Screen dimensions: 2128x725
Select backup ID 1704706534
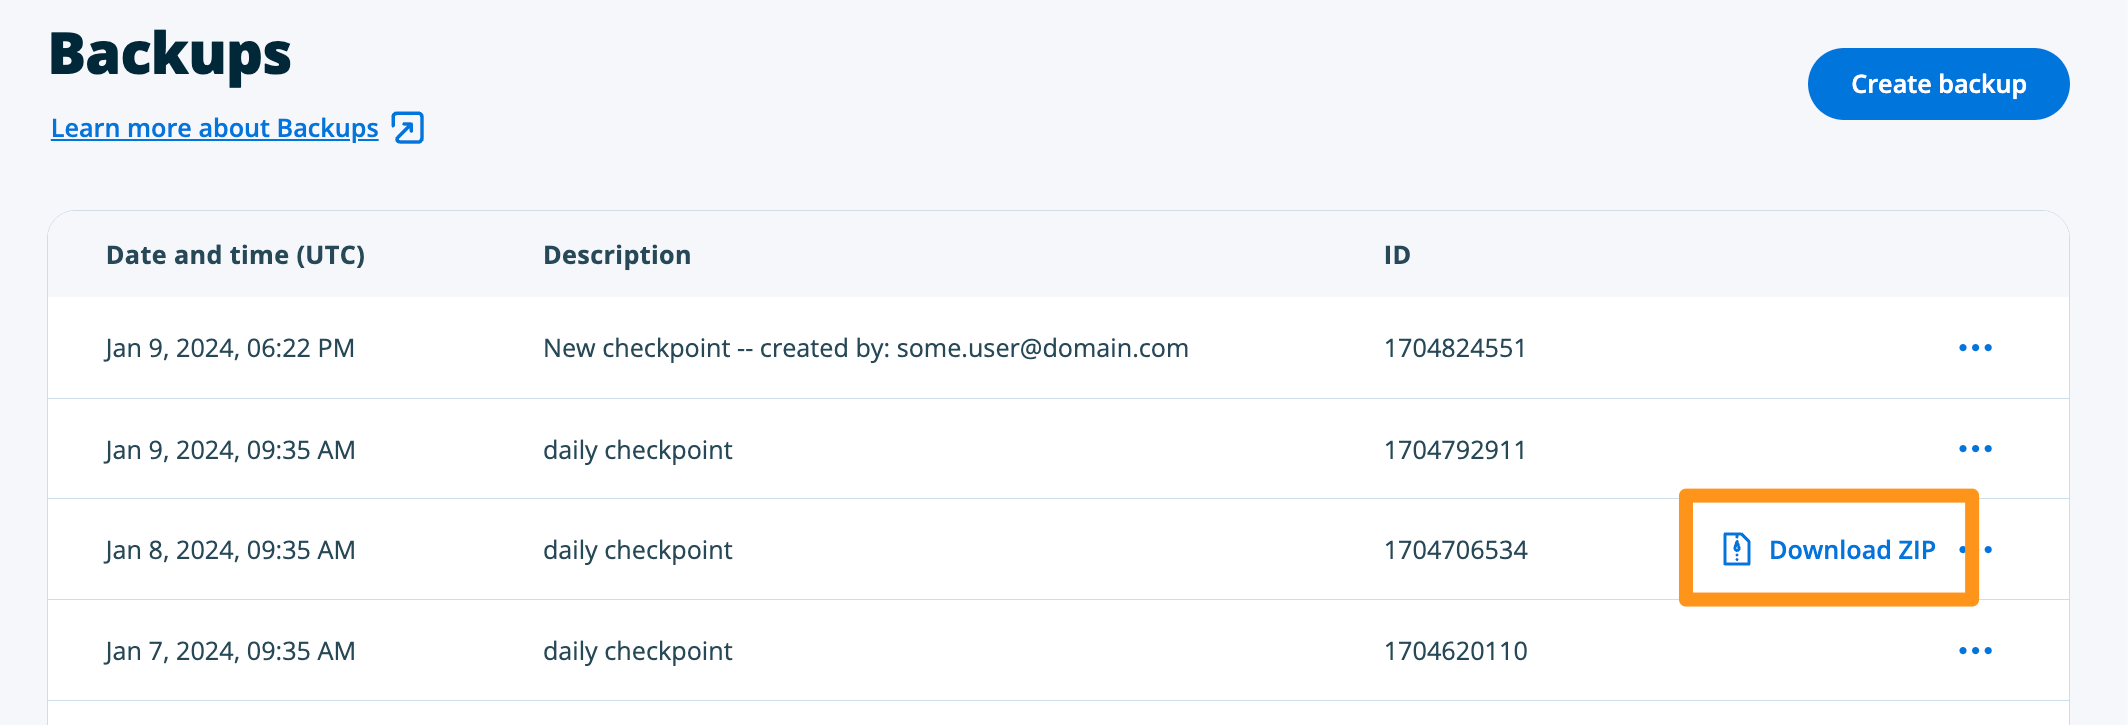pos(1455,550)
